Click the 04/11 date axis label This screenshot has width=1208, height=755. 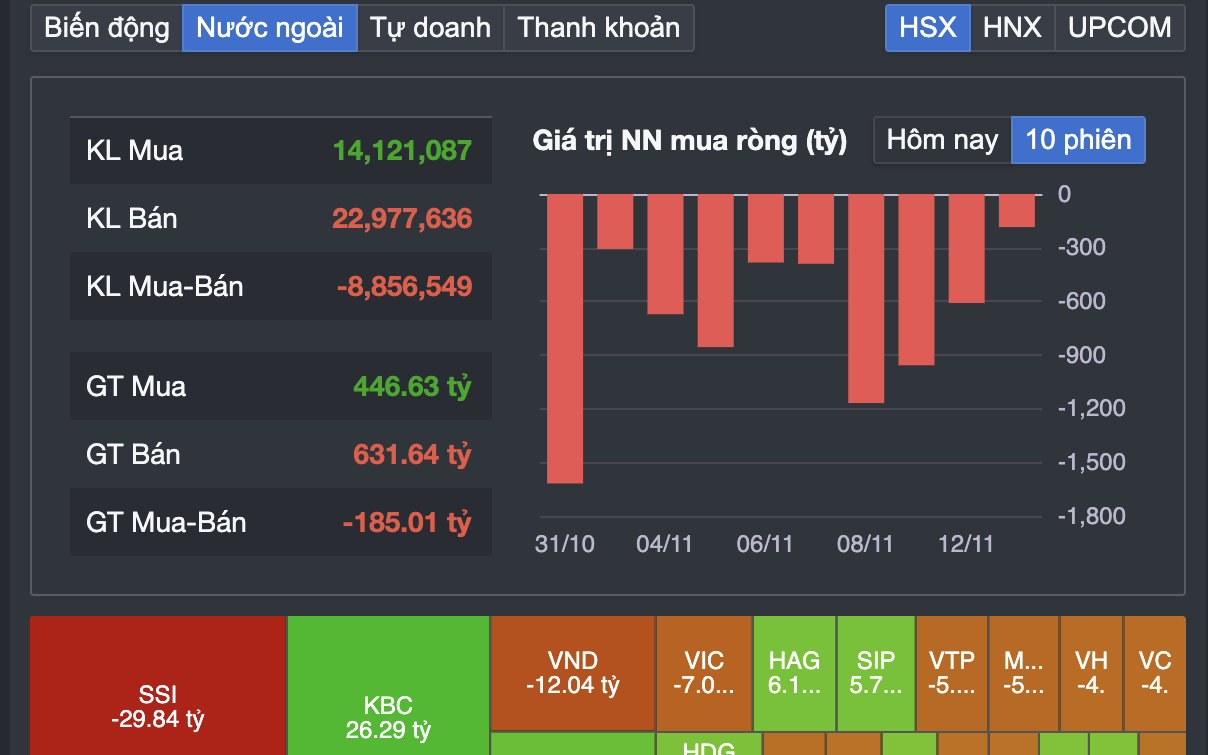[x=665, y=544]
